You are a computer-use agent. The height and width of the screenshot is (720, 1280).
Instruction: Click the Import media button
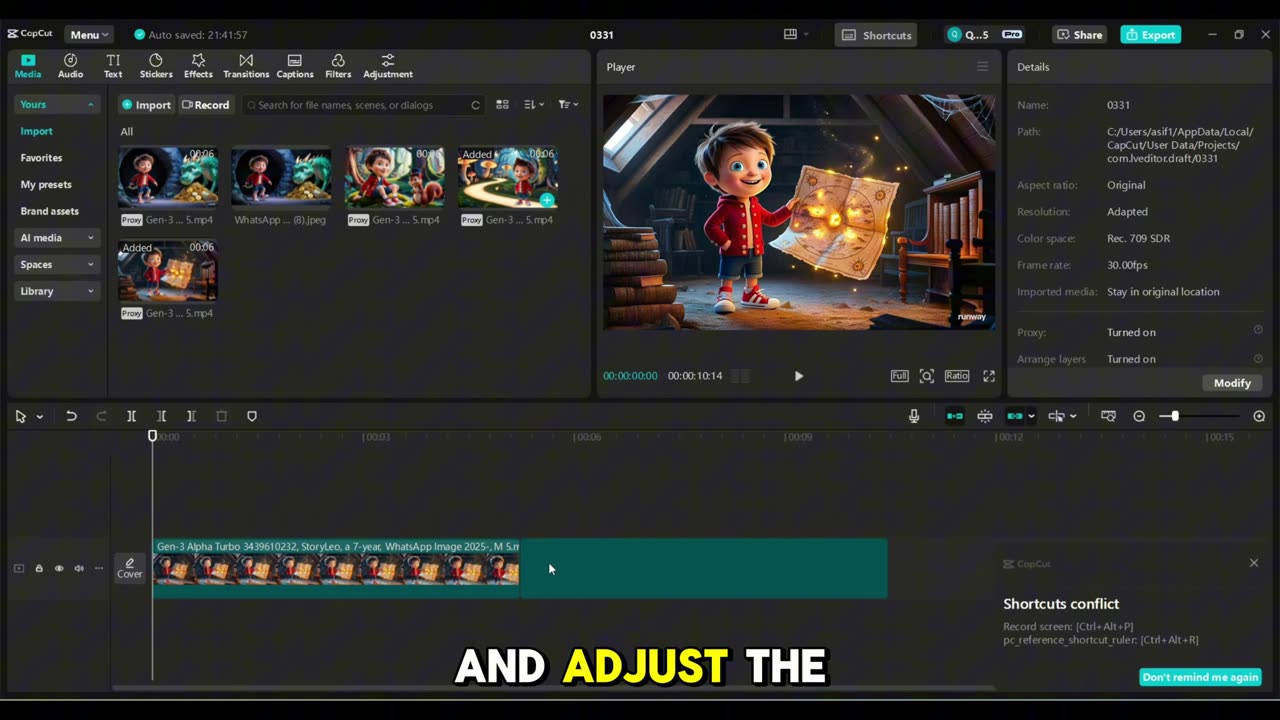point(146,105)
